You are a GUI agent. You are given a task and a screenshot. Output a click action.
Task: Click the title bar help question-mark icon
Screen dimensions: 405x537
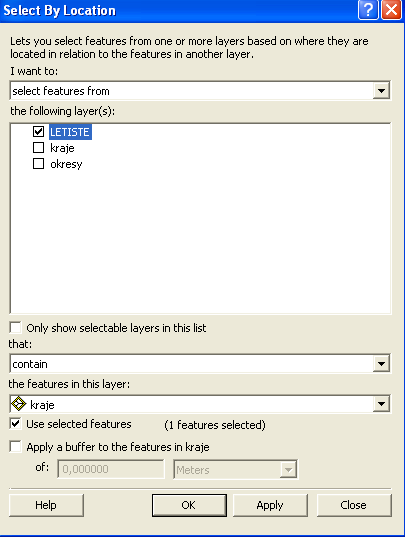[x=368, y=10]
